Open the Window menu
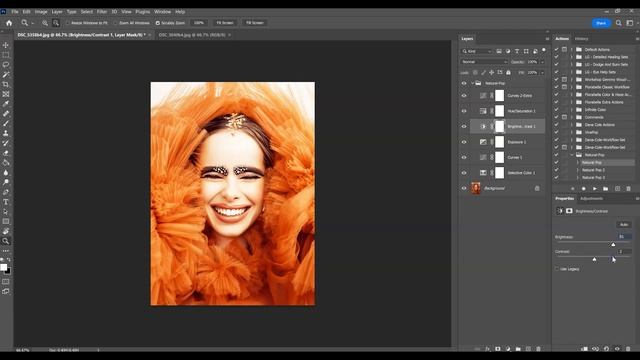 [x=162, y=12]
